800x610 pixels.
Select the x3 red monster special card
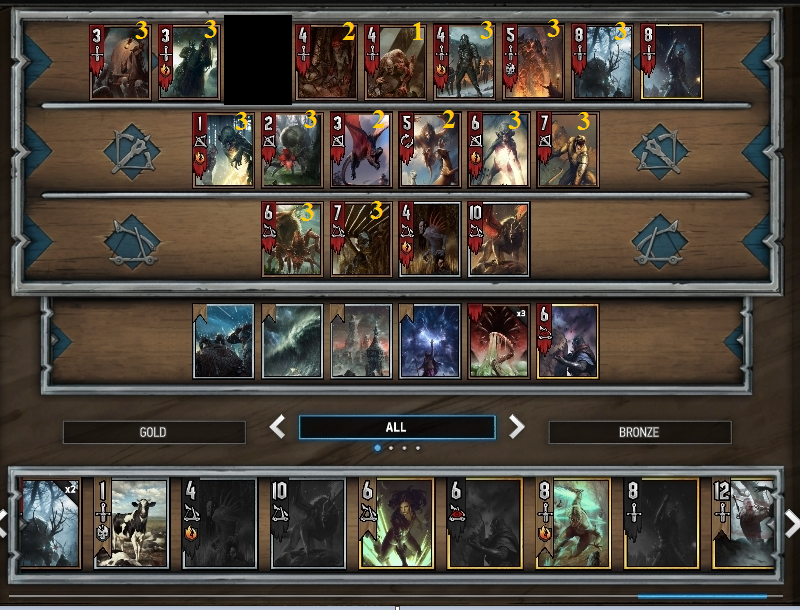(x=498, y=341)
